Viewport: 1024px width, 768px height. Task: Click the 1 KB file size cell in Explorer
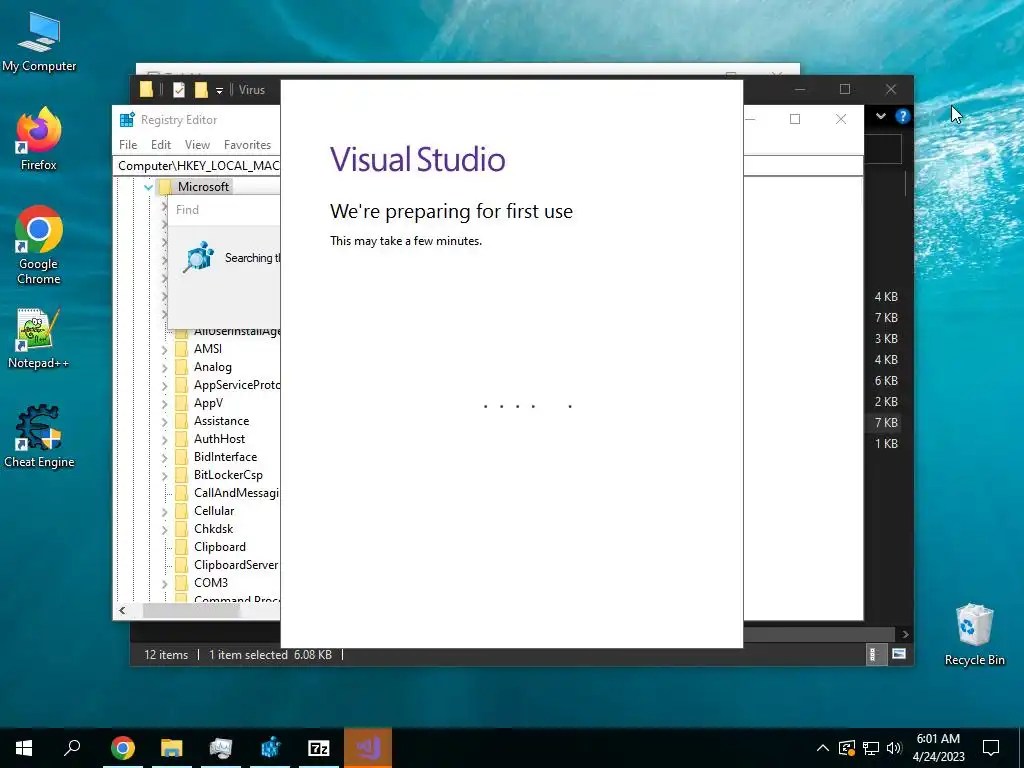click(886, 443)
